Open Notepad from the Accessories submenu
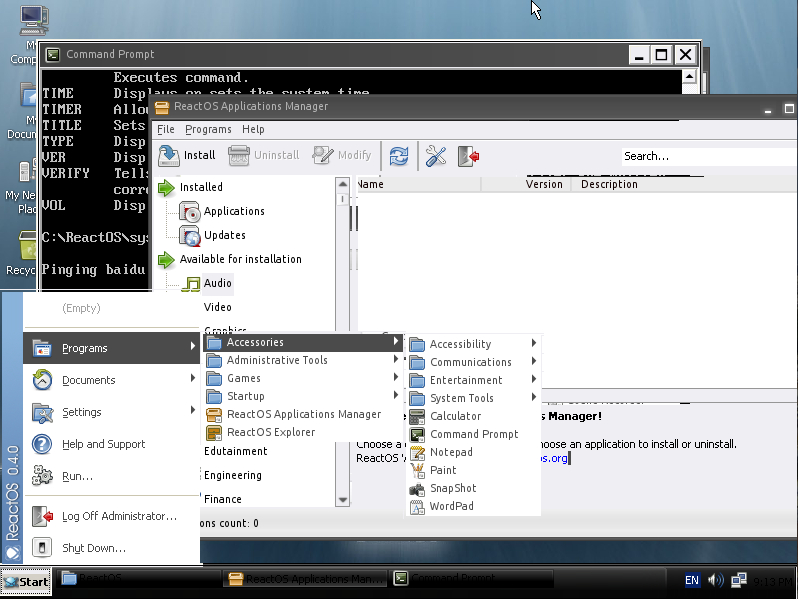The width and height of the screenshot is (798, 599). (451, 452)
